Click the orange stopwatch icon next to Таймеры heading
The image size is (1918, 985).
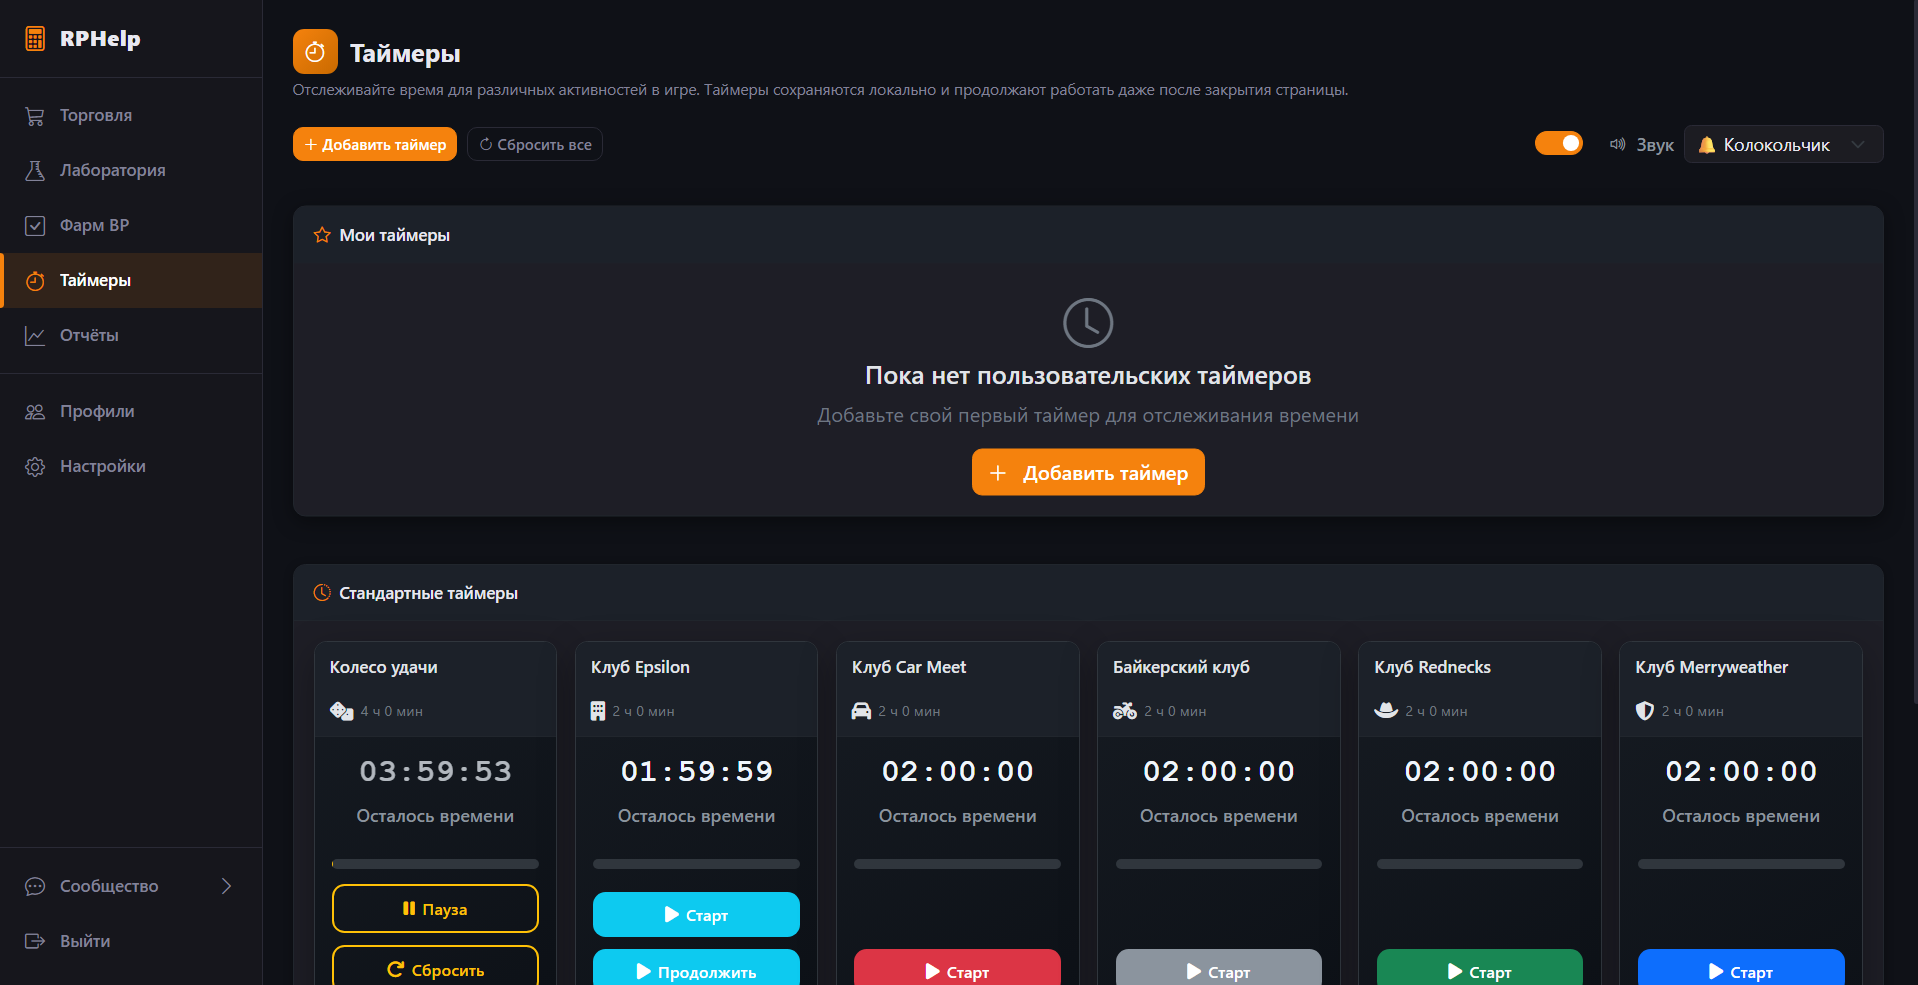click(315, 52)
